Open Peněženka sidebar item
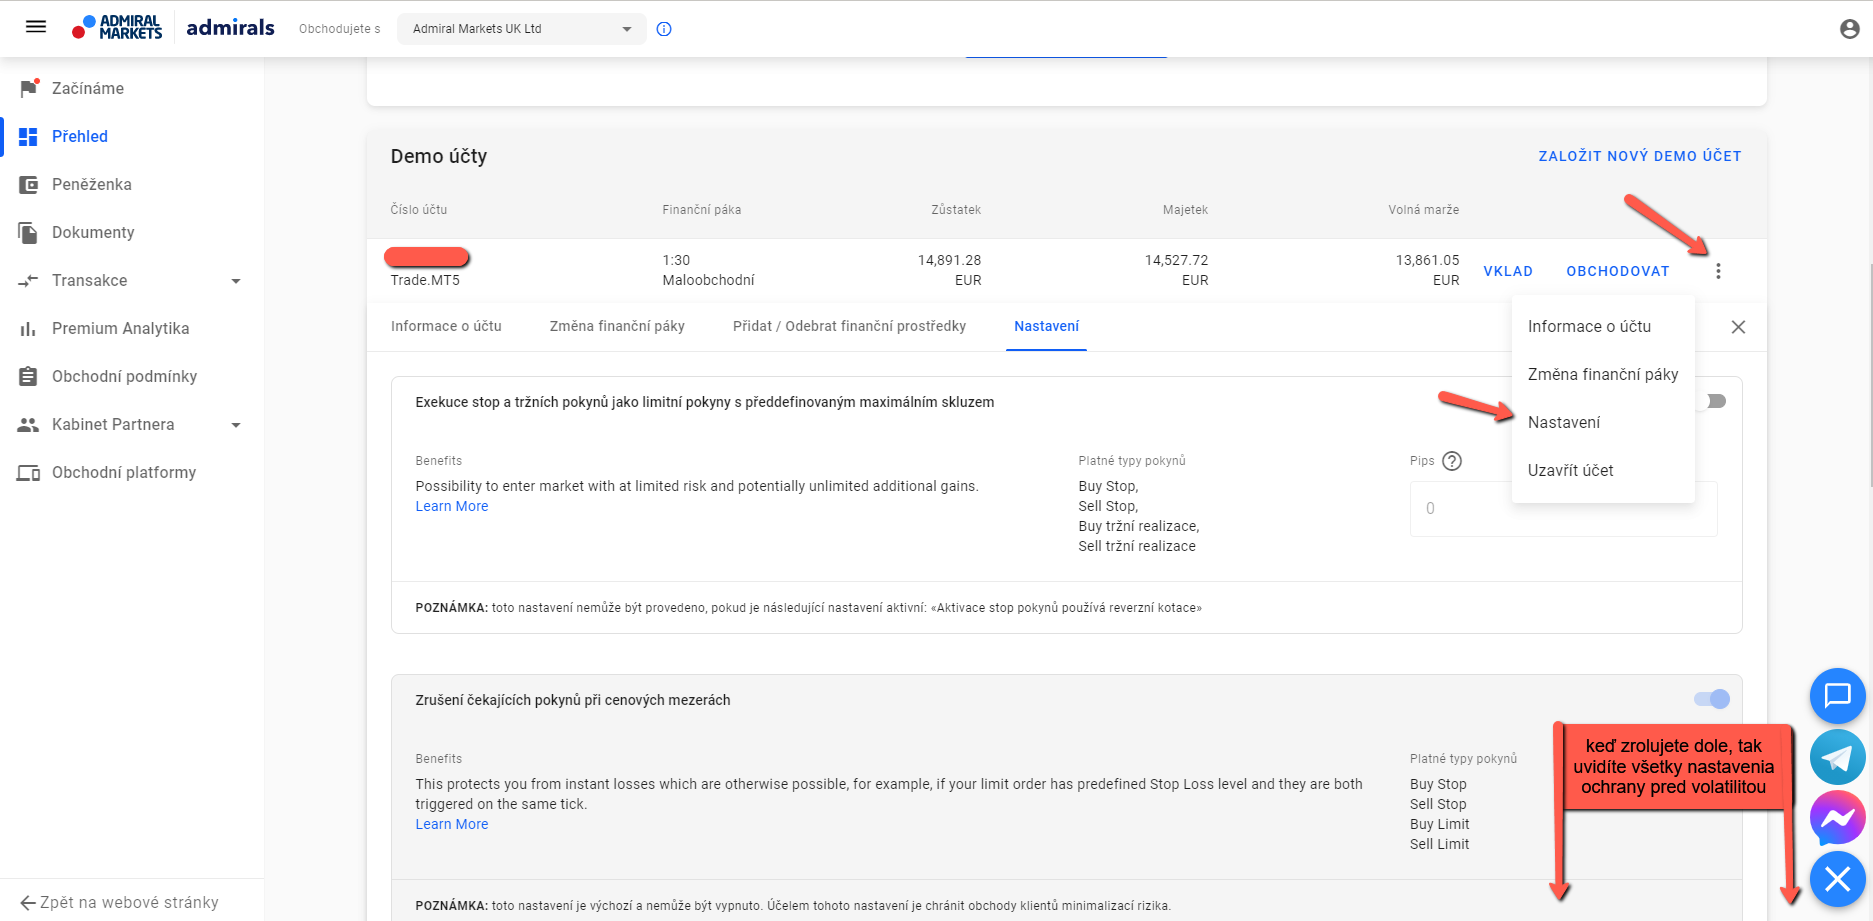This screenshot has height=921, width=1873. click(132, 184)
